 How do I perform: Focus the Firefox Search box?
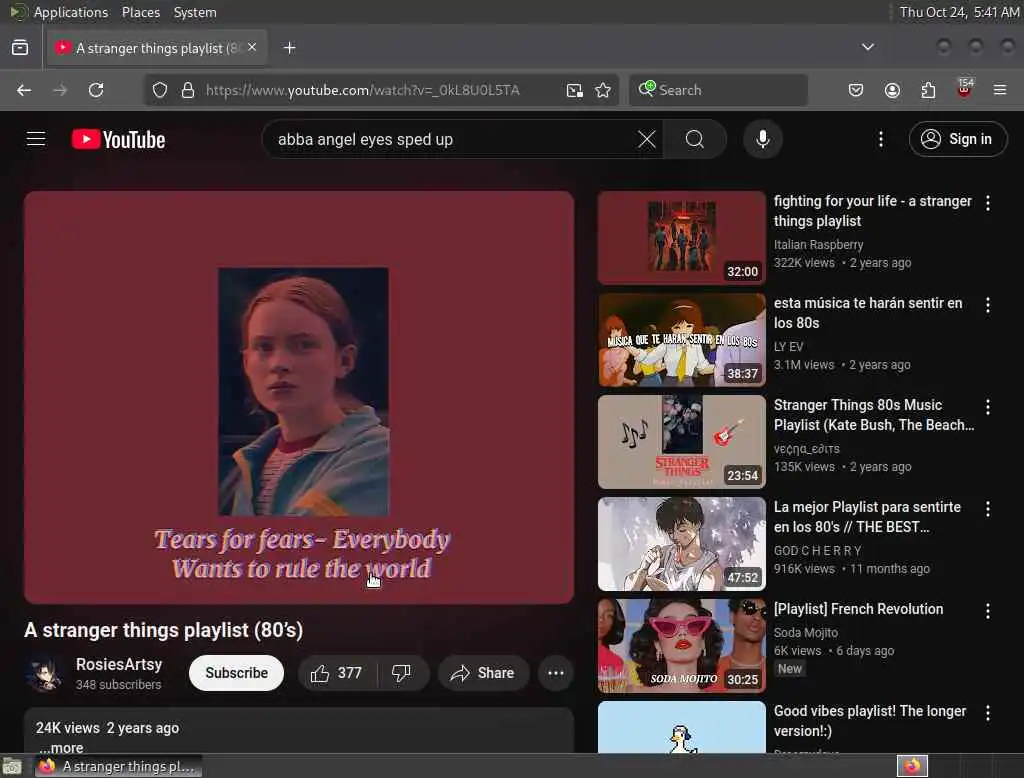click(x=718, y=90)
